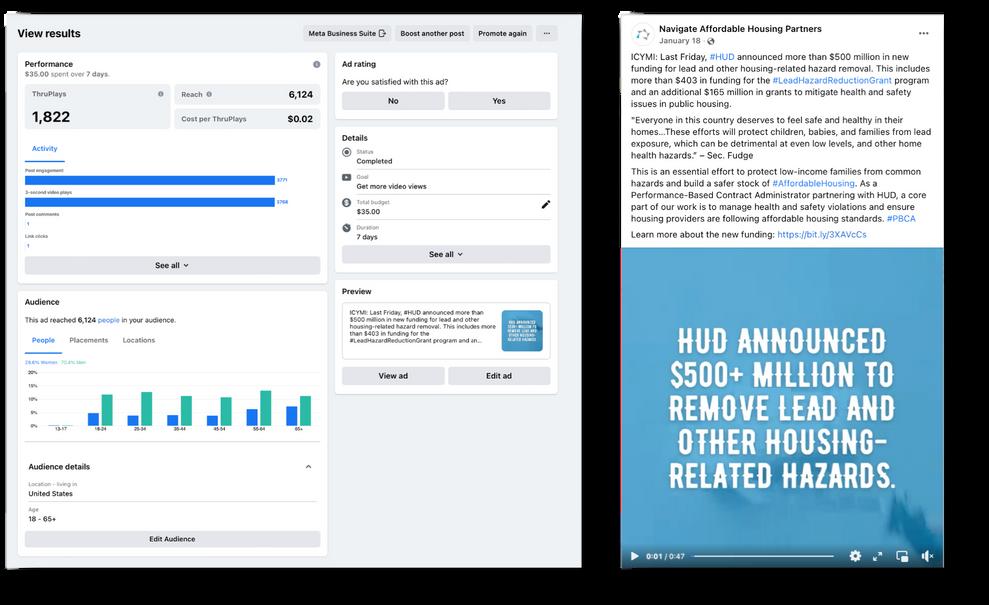Open the more options ellipsis in View results
Image resolution: width=989 pixels, height=605 pixels.
(x=547, y=33)
